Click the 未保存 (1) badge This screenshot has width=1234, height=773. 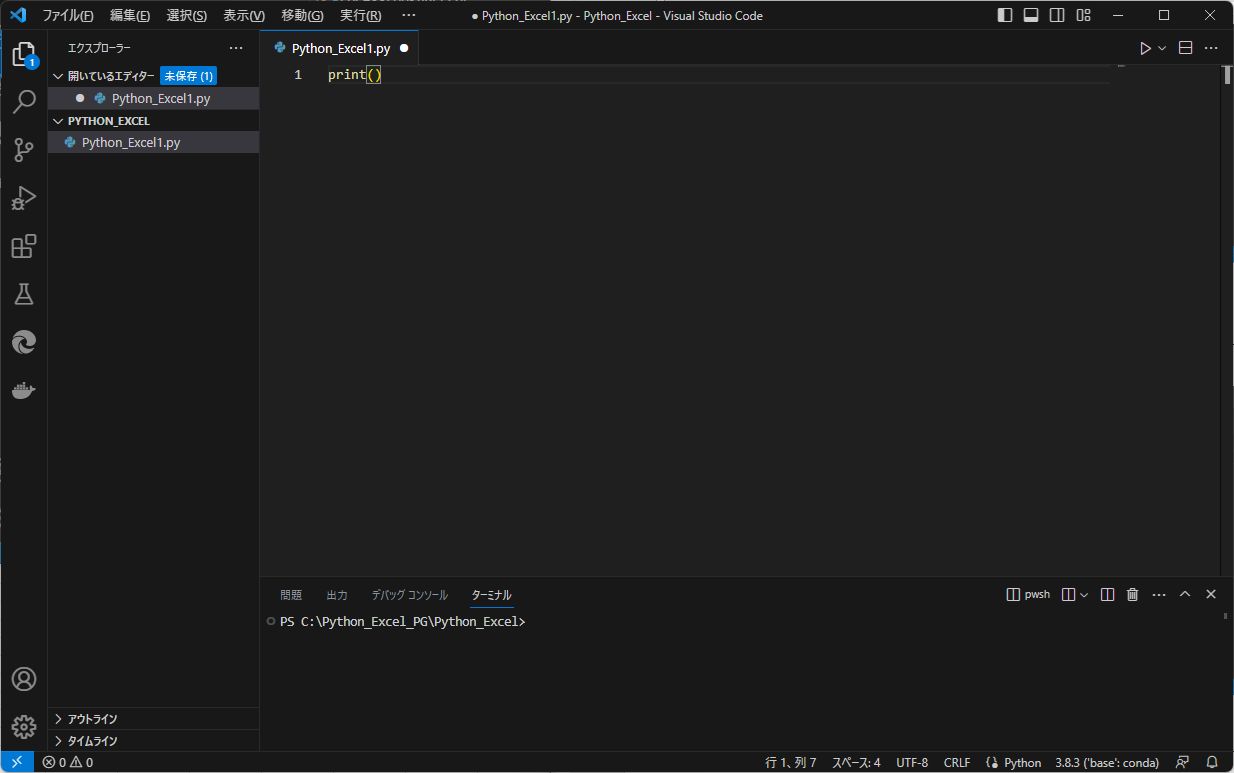(x=188, y=76)
